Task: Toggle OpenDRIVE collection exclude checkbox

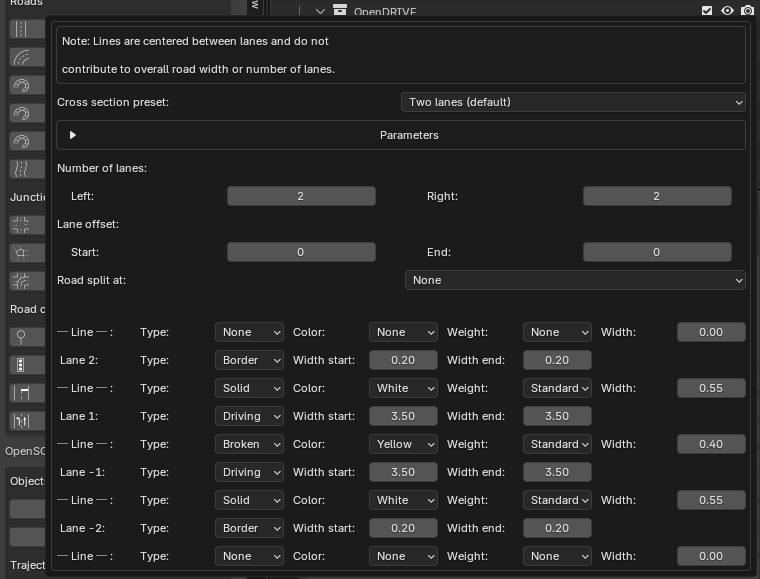Action: (707, 10)
